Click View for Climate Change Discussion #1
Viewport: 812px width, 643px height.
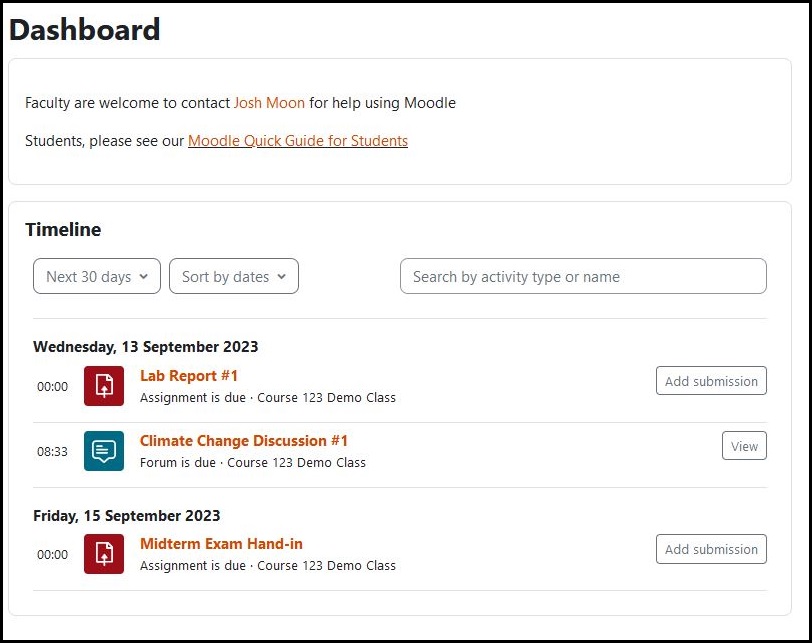[x=744, y=446]
